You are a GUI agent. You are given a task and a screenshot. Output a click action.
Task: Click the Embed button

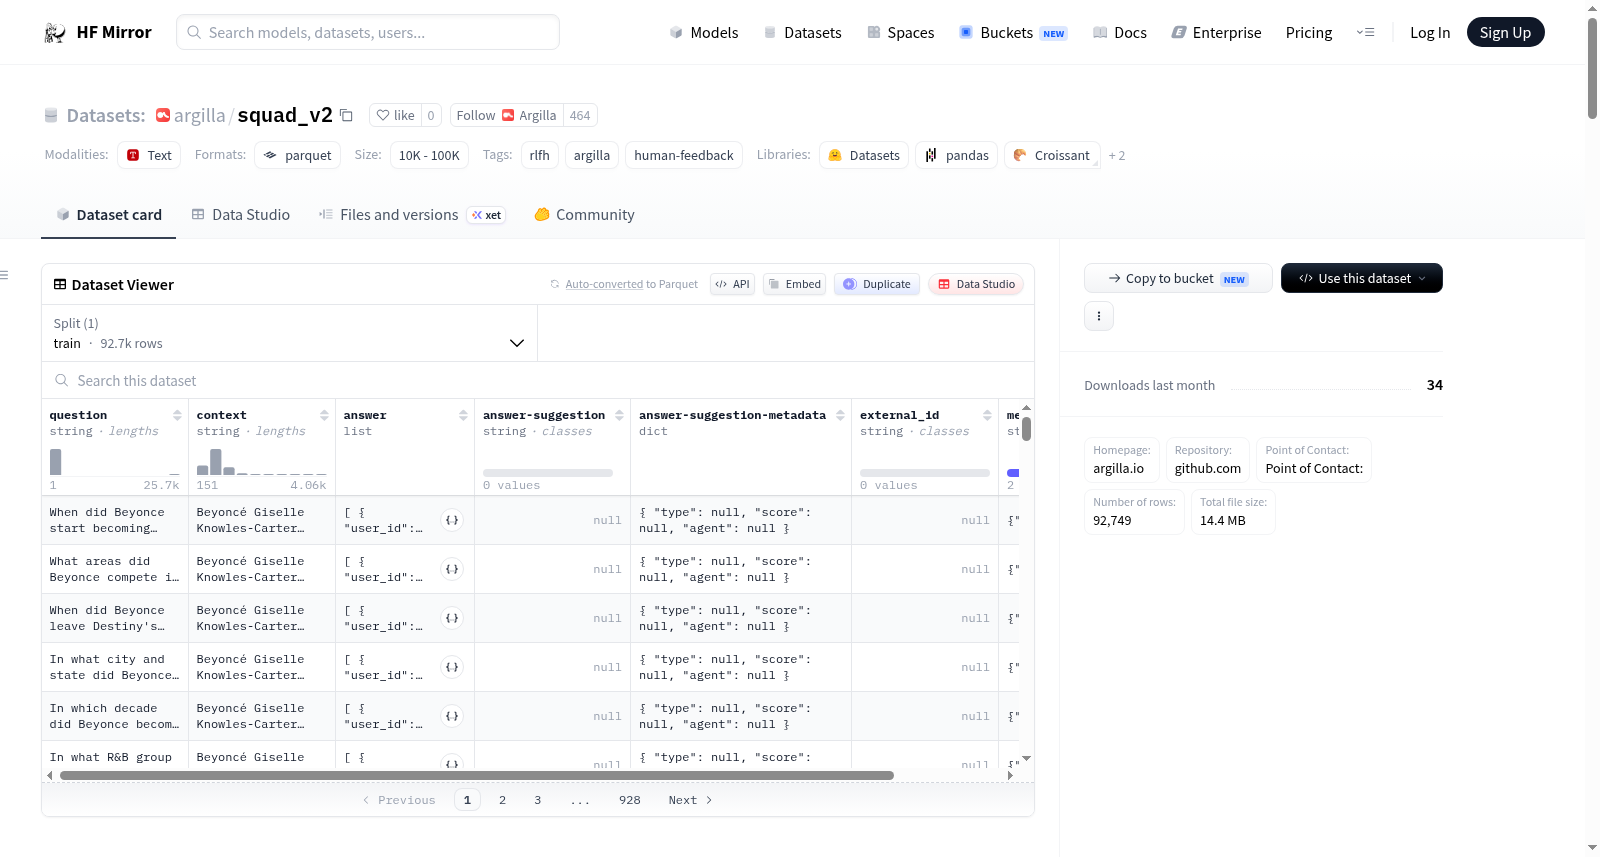(x=793, y=284)
